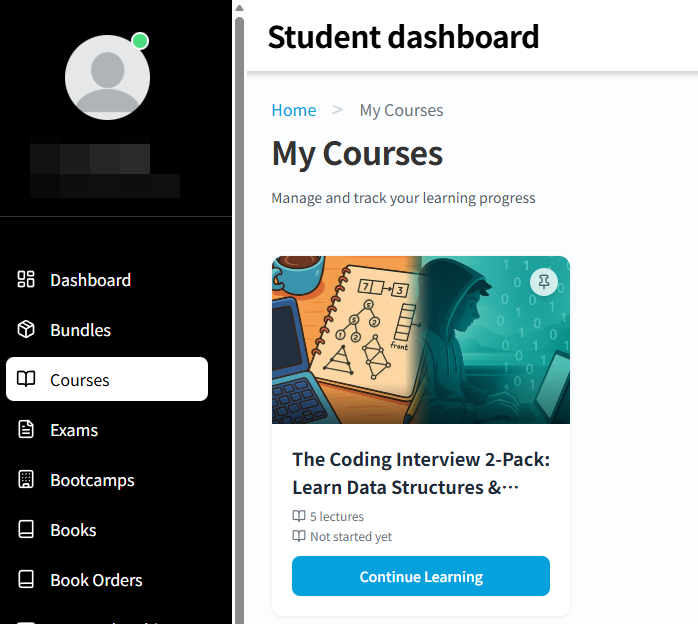This screenshot has width=698, height=624.
Task: Click the My Courses breadcrumb text
Action: 401,110
